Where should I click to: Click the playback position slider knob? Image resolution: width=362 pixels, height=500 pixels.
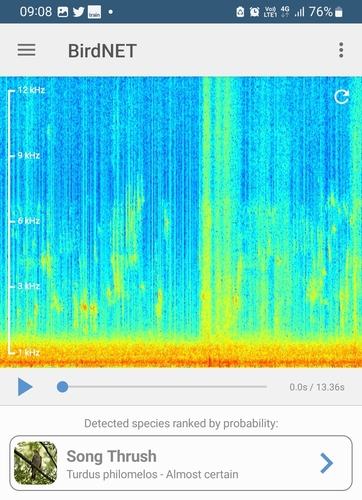click(x=63, y=387)
